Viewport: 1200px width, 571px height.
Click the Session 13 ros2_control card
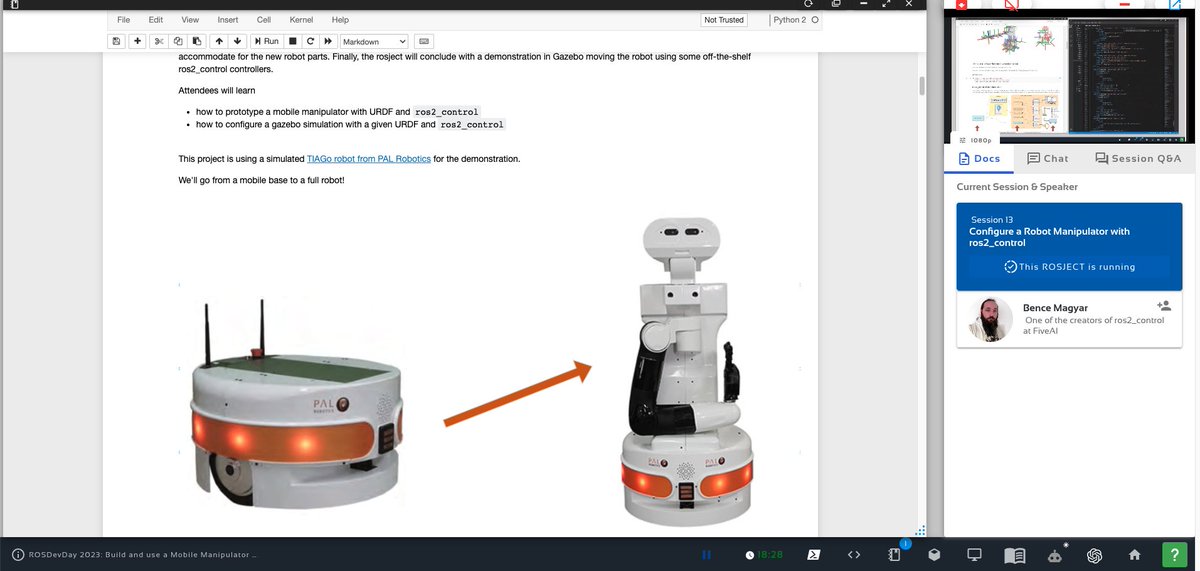pyautogui.click(x=1069, y=246)
